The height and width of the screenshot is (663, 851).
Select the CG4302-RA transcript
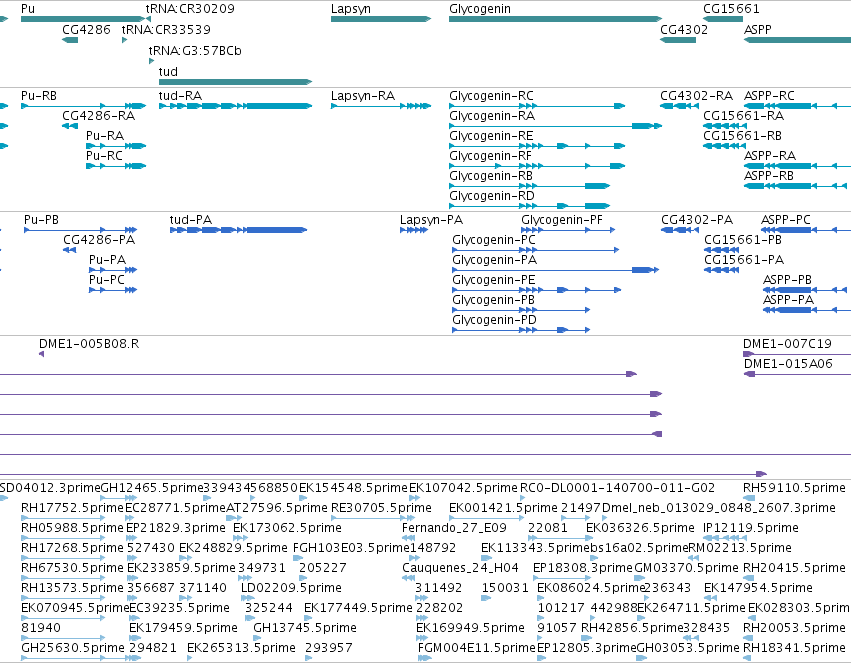(679, 106)
